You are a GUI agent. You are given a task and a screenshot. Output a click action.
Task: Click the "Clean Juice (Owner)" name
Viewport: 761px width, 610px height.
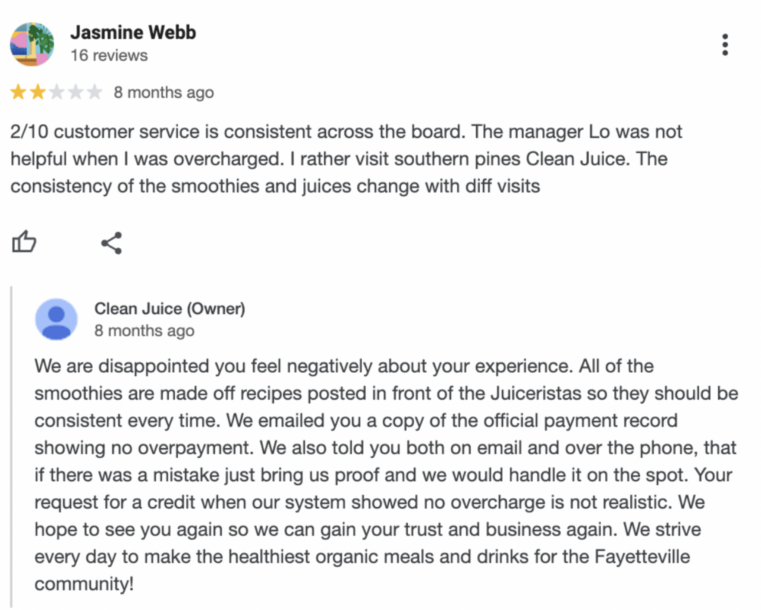(x=169, y=308)
